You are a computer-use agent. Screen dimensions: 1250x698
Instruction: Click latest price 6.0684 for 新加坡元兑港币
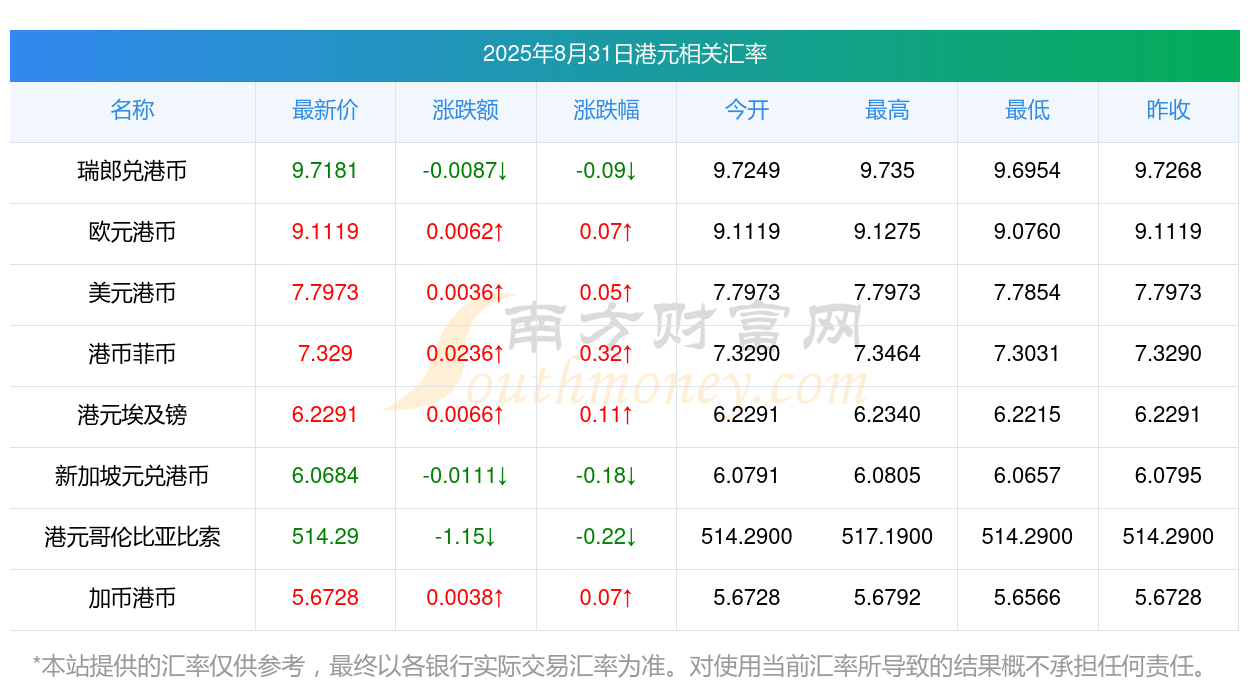[325, 476]
